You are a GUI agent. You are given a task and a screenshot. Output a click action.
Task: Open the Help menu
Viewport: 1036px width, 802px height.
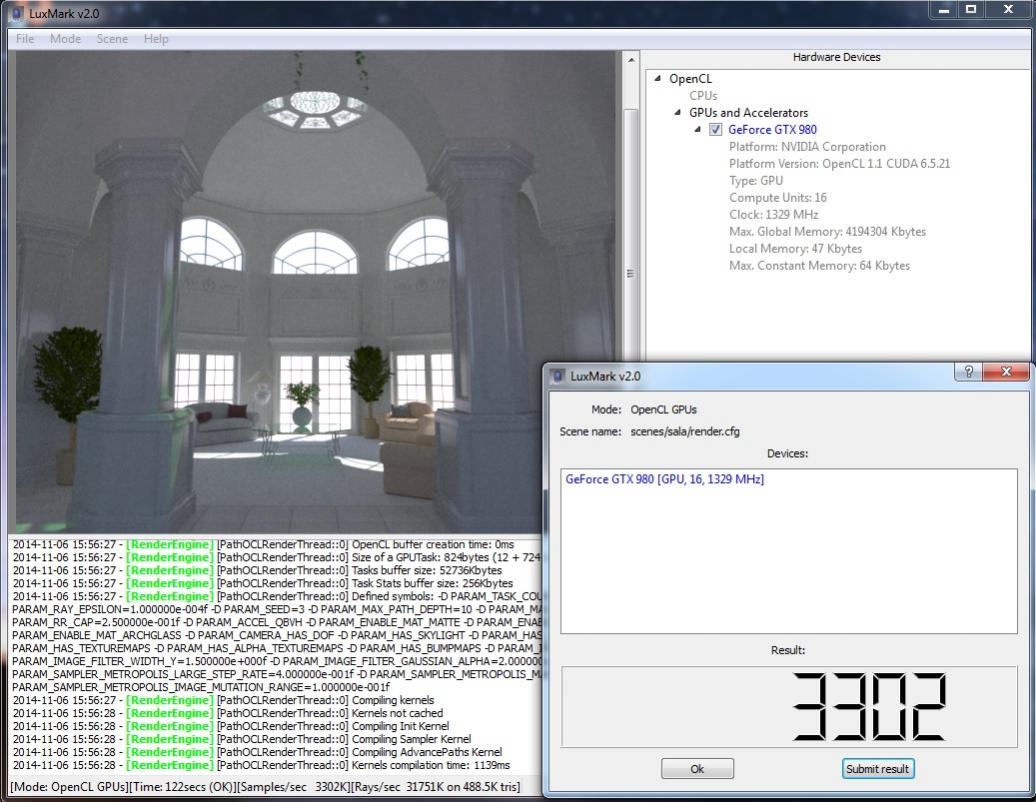coord(156,39)
